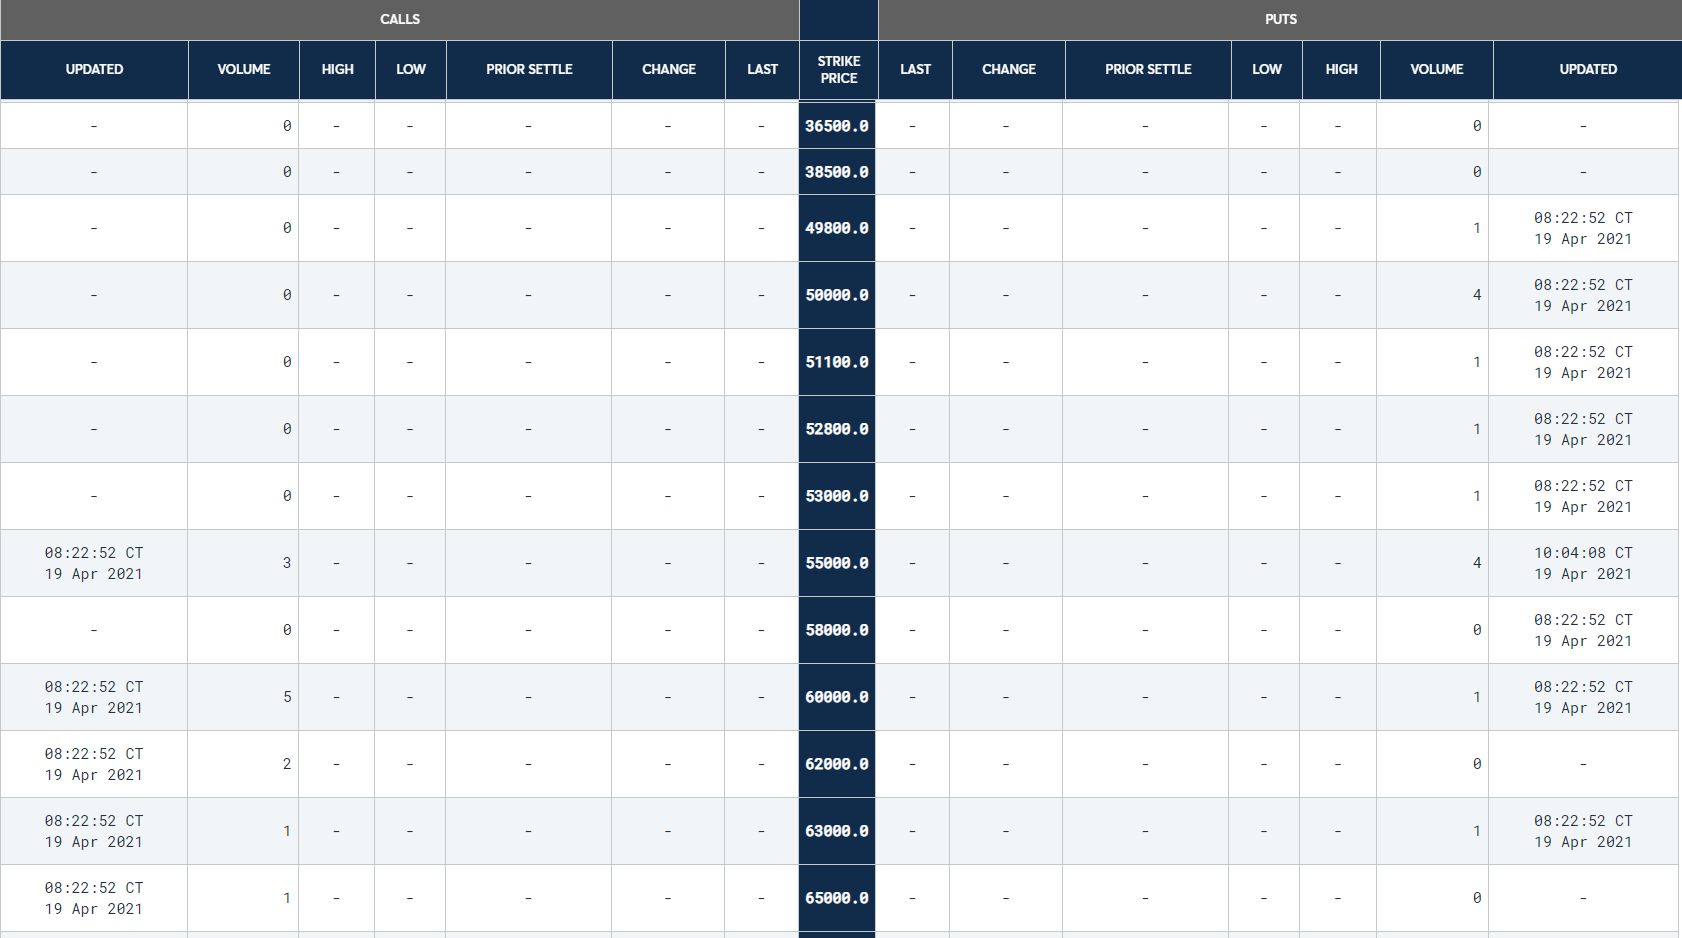Select the 53000.0 strike price cell
This screenshot has height=938, width=1682.
click(837, 496)
